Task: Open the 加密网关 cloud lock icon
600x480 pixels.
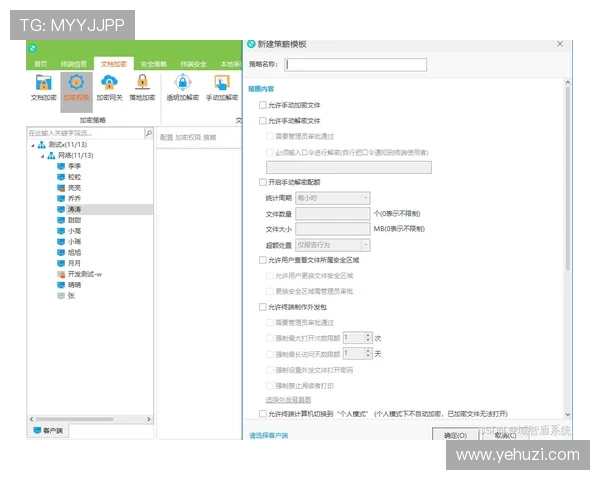Action: (109, 86)
